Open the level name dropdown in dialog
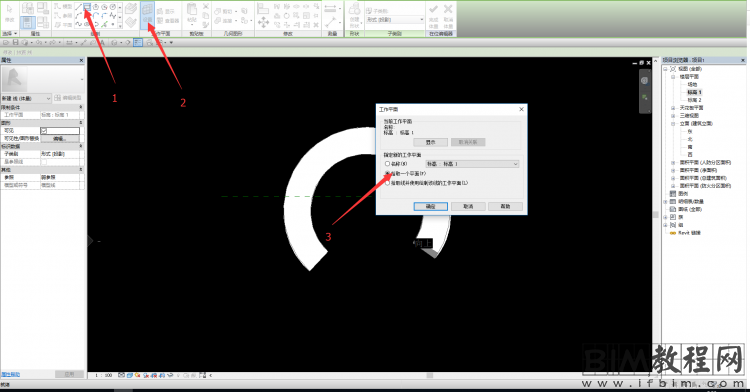750x392 pixels. [473, 164]
